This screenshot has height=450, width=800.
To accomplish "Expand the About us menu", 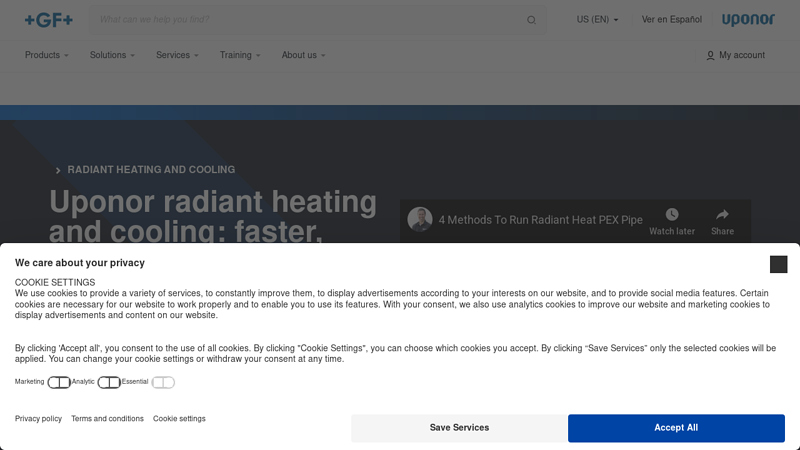I will click(x=304, y=55).
